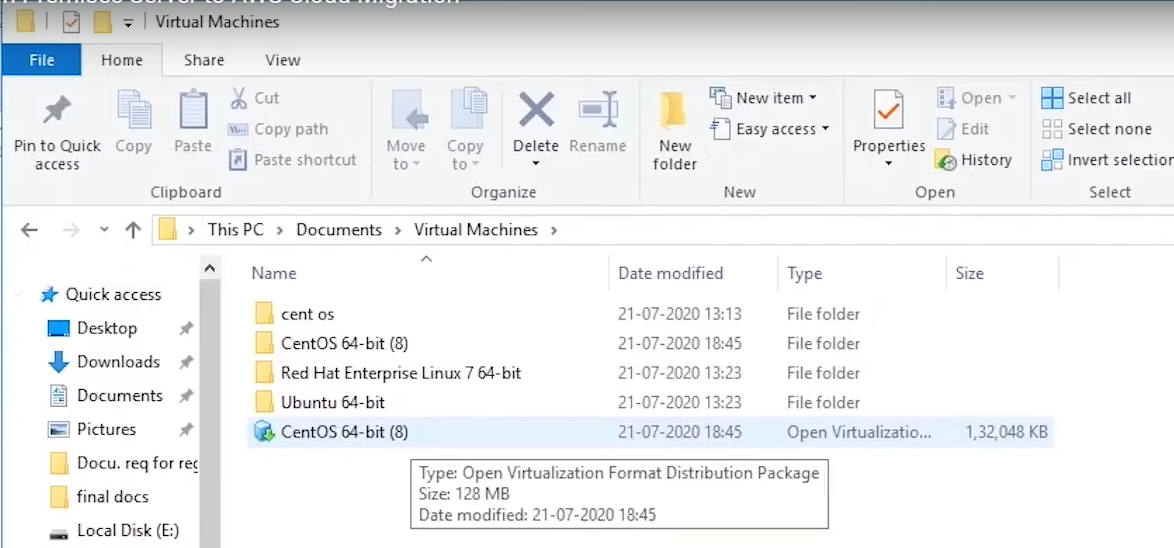This screenshot has width=1174, height=548.
Task: Choose Copy path in the ribbon
Action: (278, 129)
